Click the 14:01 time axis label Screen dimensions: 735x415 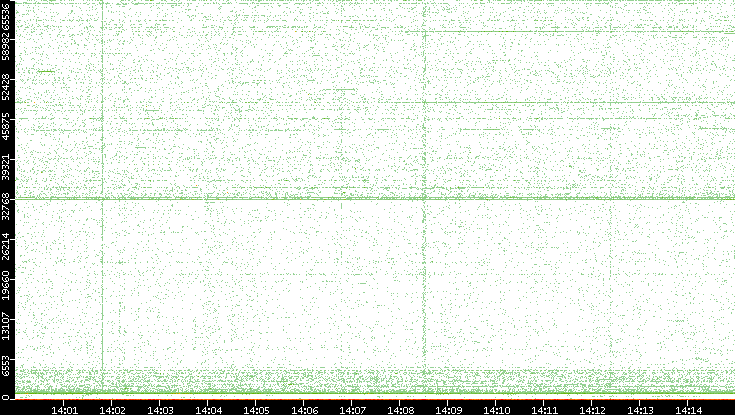(x=64, y=410)
